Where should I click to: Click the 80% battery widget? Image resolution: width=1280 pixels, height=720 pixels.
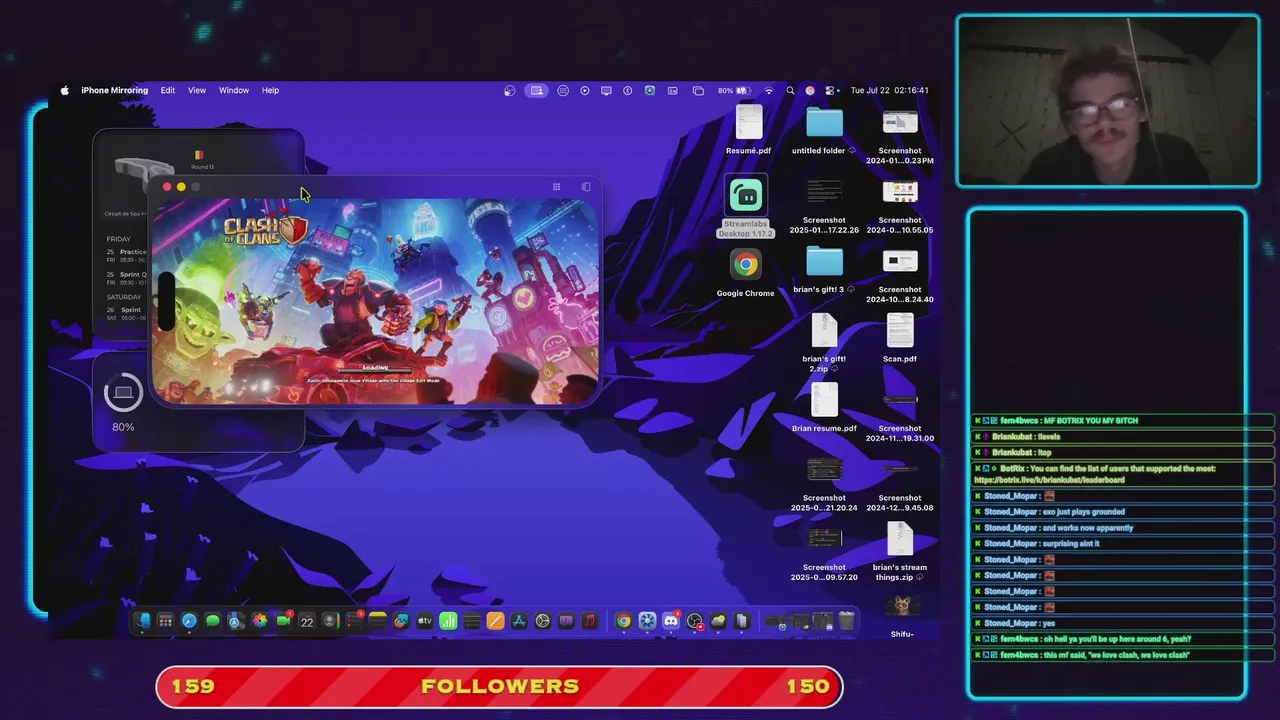(123, 404)
